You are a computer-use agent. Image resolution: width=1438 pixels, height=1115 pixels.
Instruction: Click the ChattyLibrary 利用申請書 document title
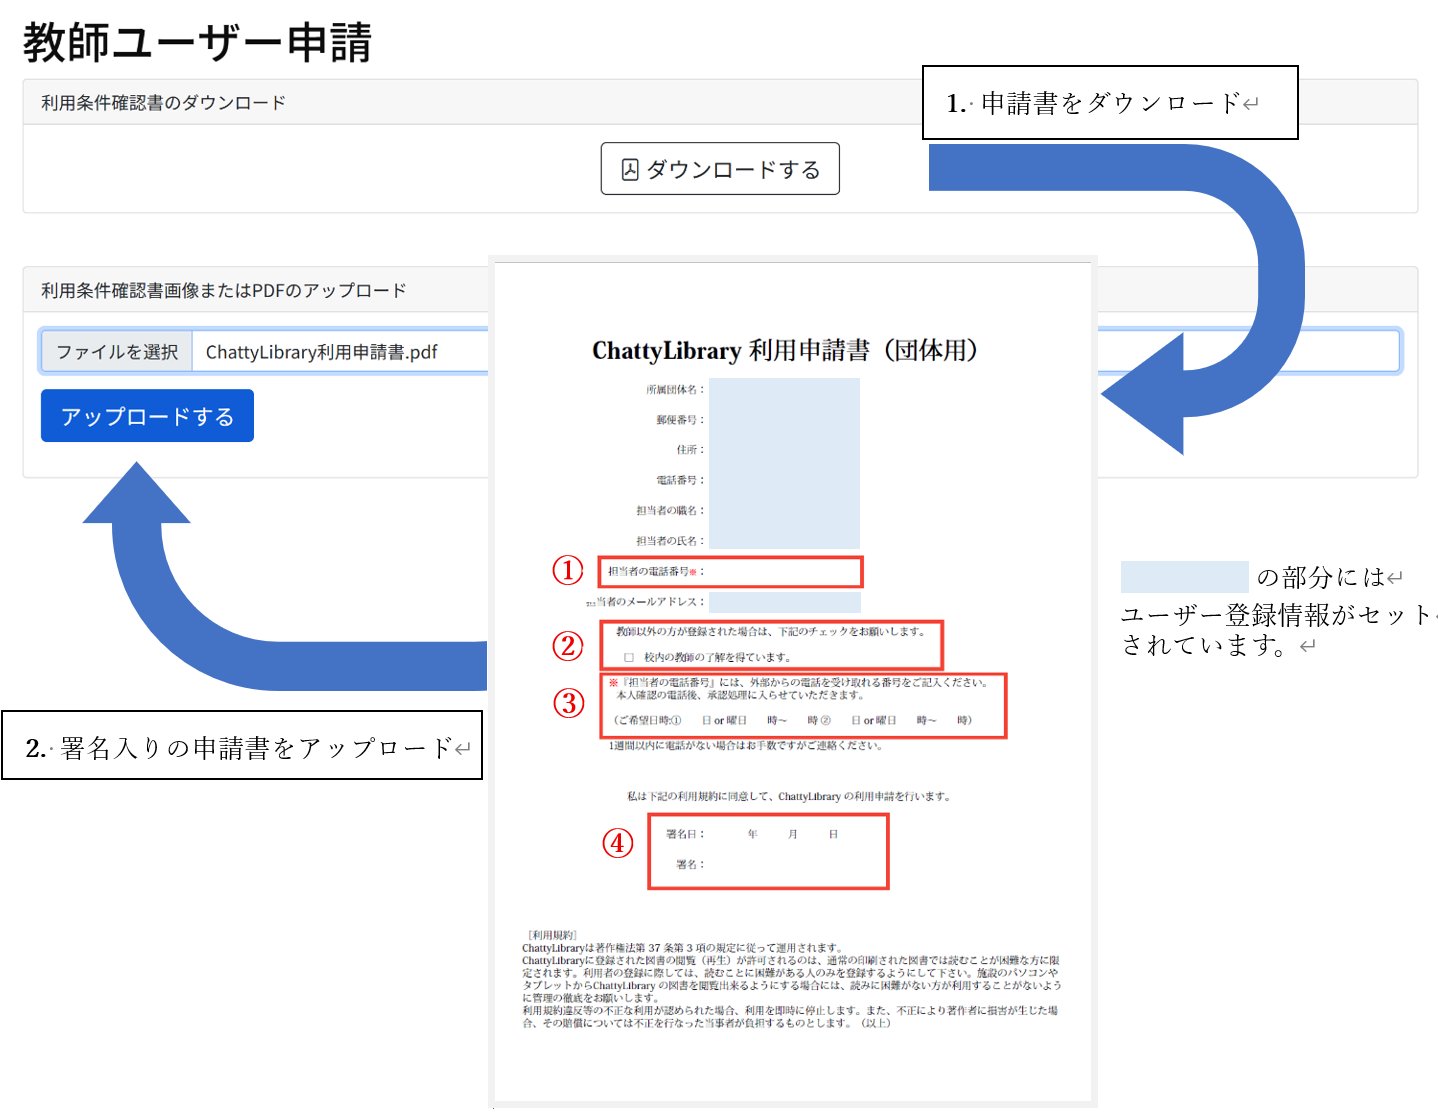click(785, 351)
